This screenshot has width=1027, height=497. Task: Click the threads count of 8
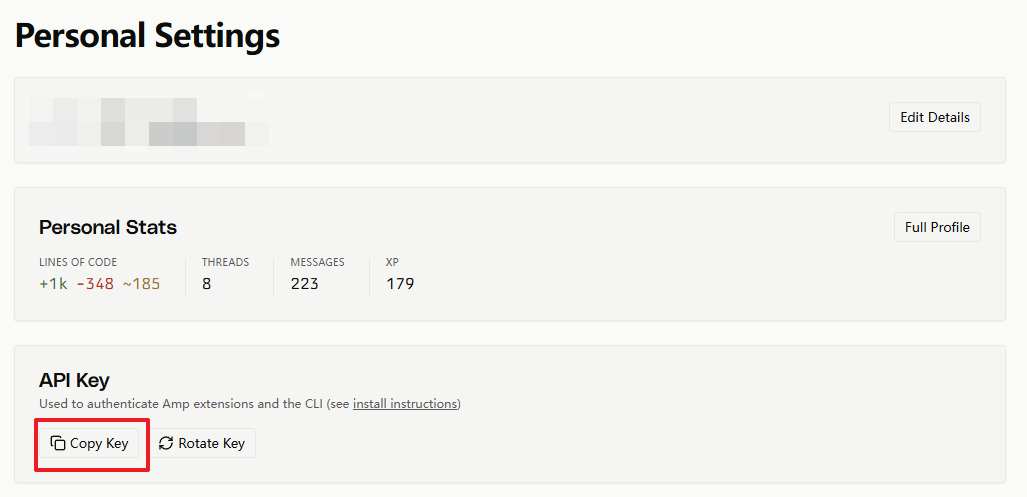coord(206,284)
